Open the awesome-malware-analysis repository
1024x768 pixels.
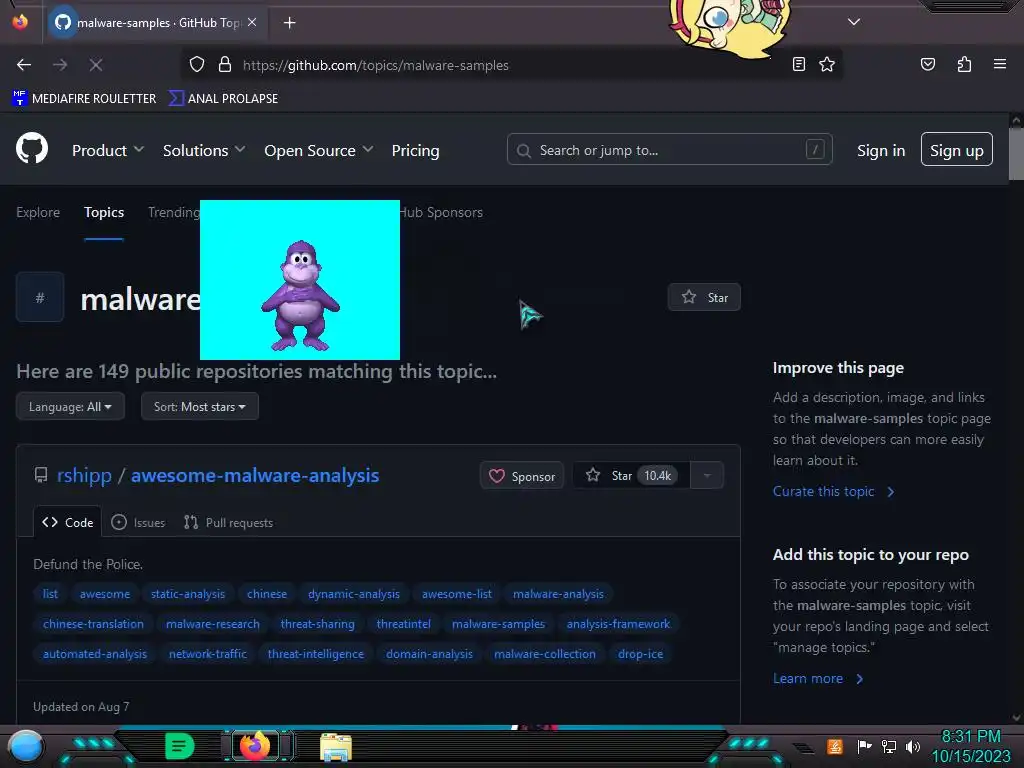click(x=255, y=475)
